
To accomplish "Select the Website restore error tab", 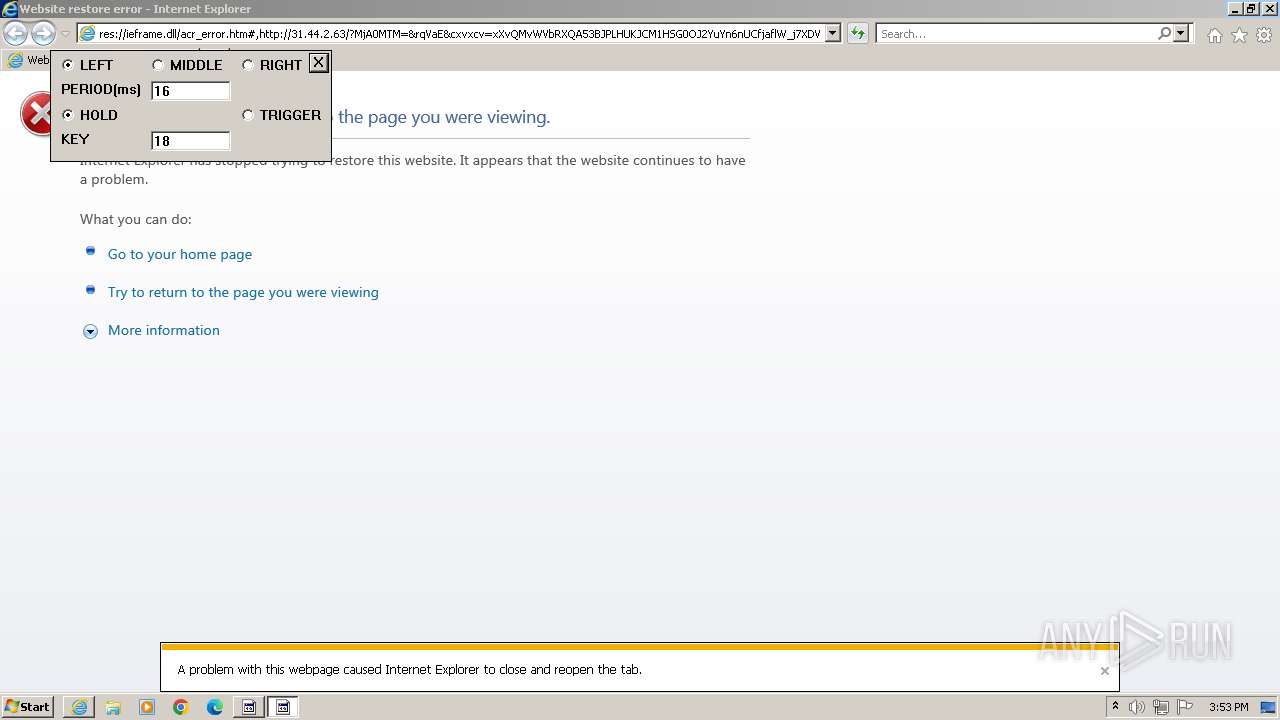I will [x=27, y=60].
